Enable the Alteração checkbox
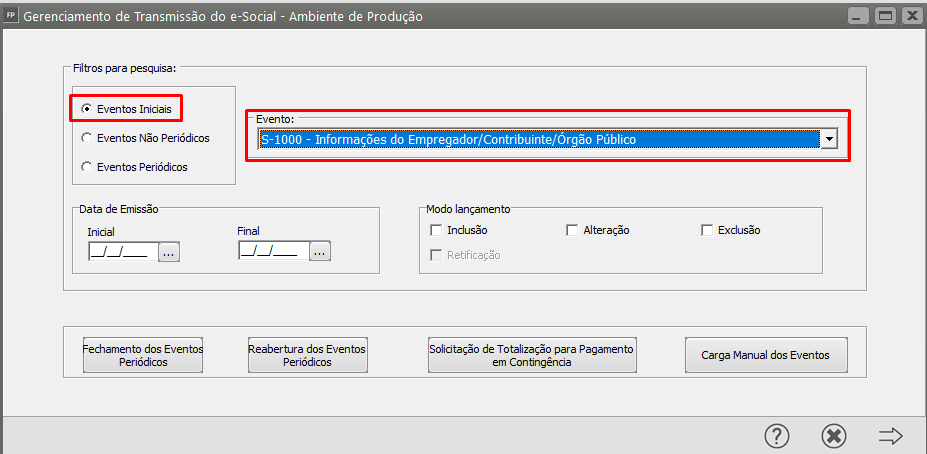The width and height of the screenshot is (927, 454). coord(572,230)
